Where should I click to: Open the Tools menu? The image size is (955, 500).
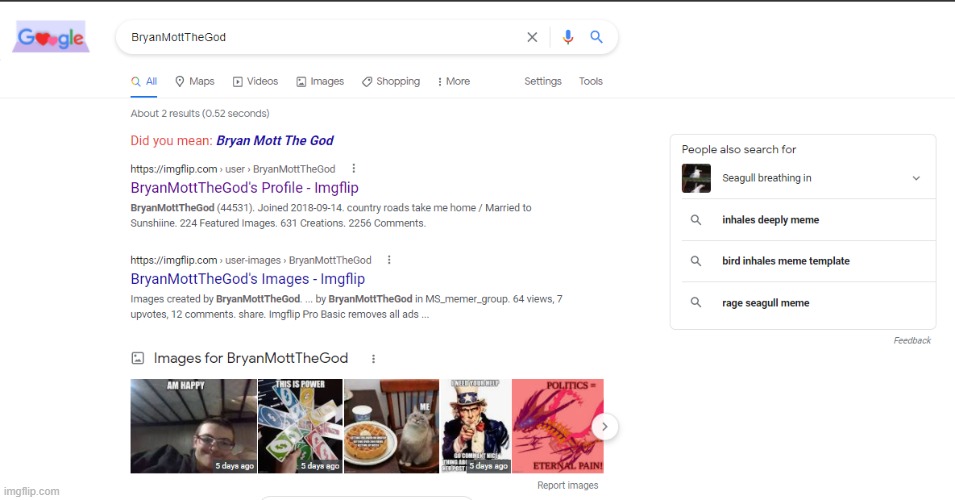click(591, 81)
